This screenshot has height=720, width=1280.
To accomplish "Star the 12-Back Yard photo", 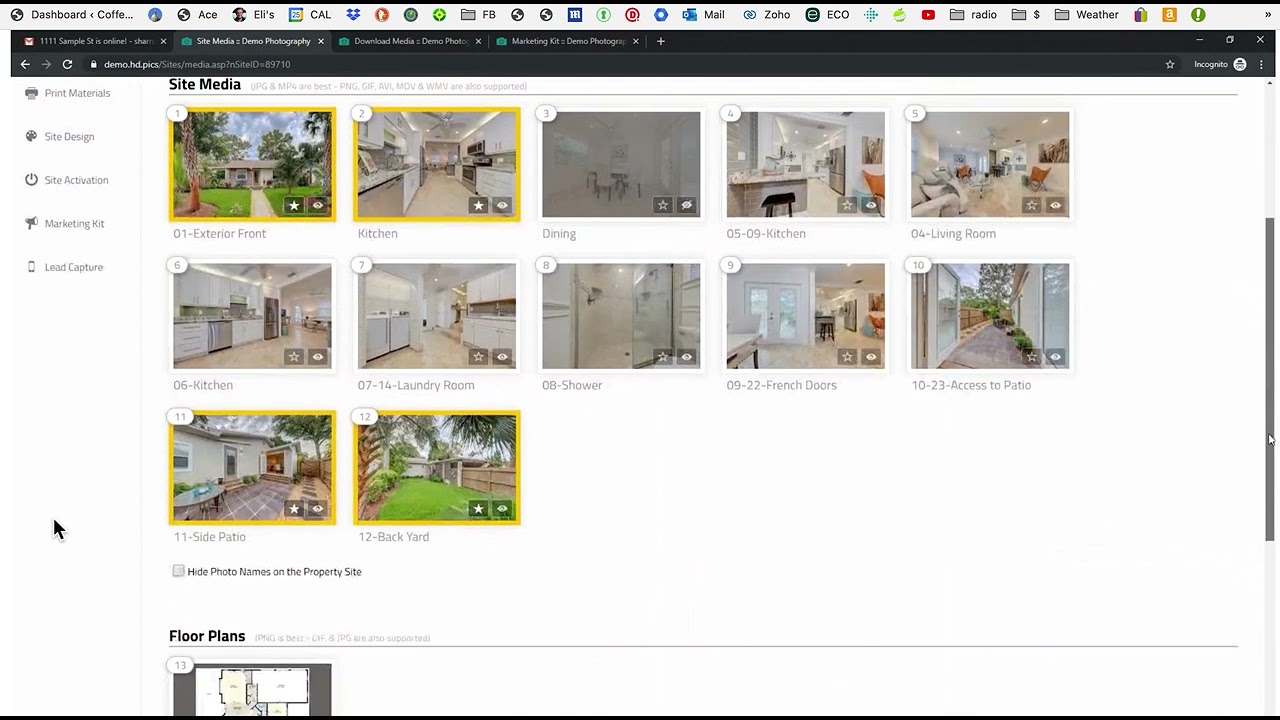I will (x=478, y=509).
